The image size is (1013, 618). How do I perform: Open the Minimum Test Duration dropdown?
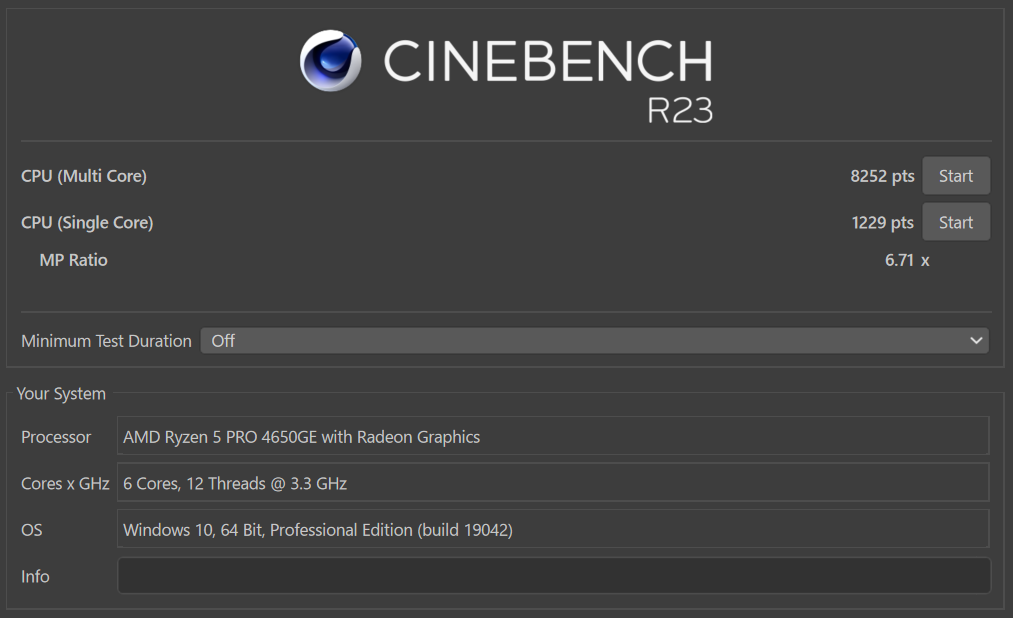click(x=594, y=340)
